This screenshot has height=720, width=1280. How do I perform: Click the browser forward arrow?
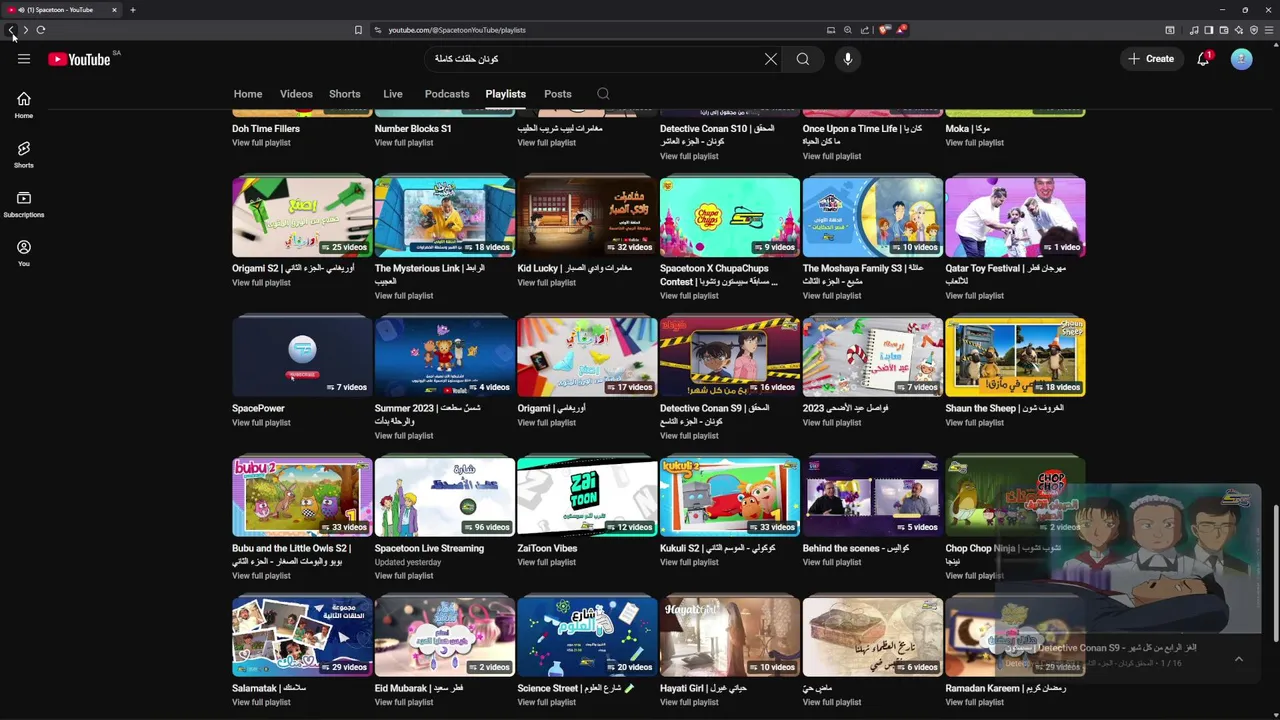pos(26,30)
